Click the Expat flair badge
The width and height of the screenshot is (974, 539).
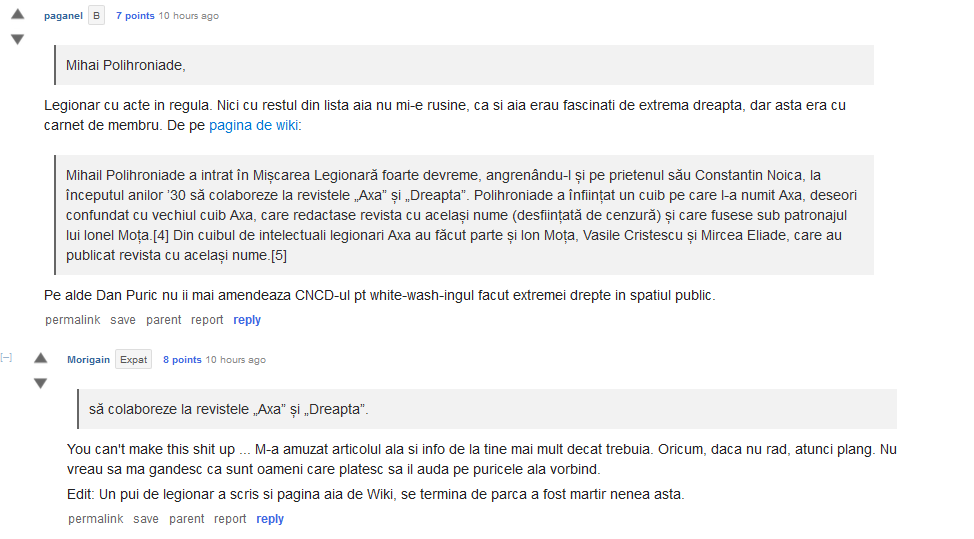pos(134,360)
